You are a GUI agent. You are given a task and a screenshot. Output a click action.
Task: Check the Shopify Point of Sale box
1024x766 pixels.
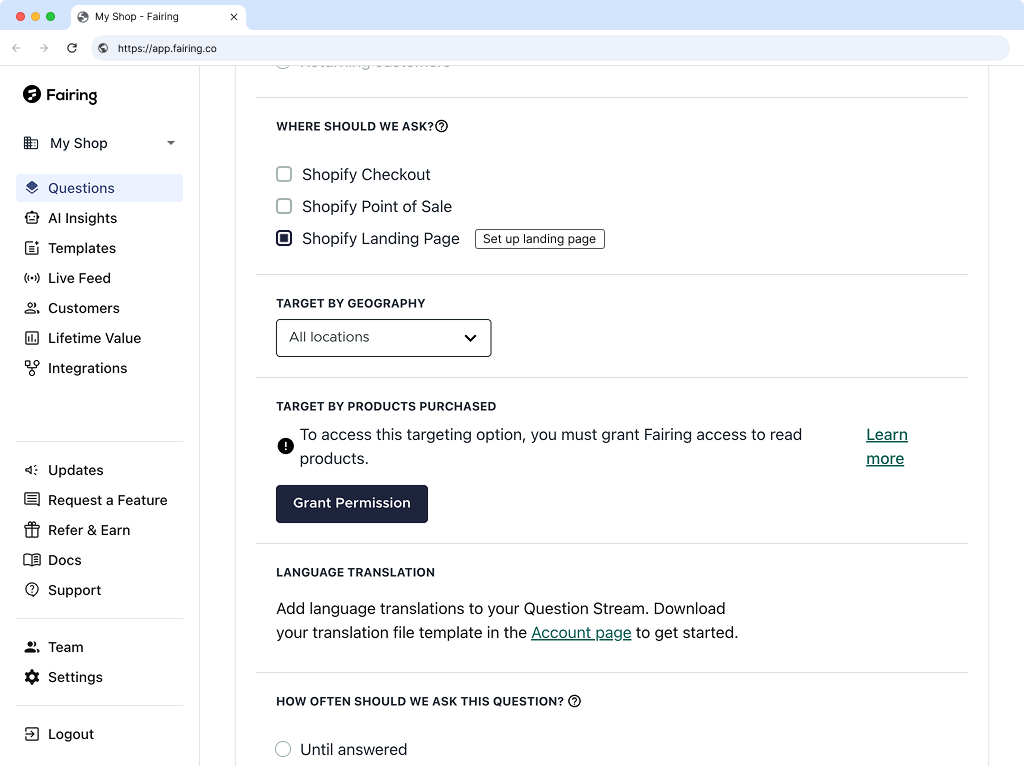[284, 206]
